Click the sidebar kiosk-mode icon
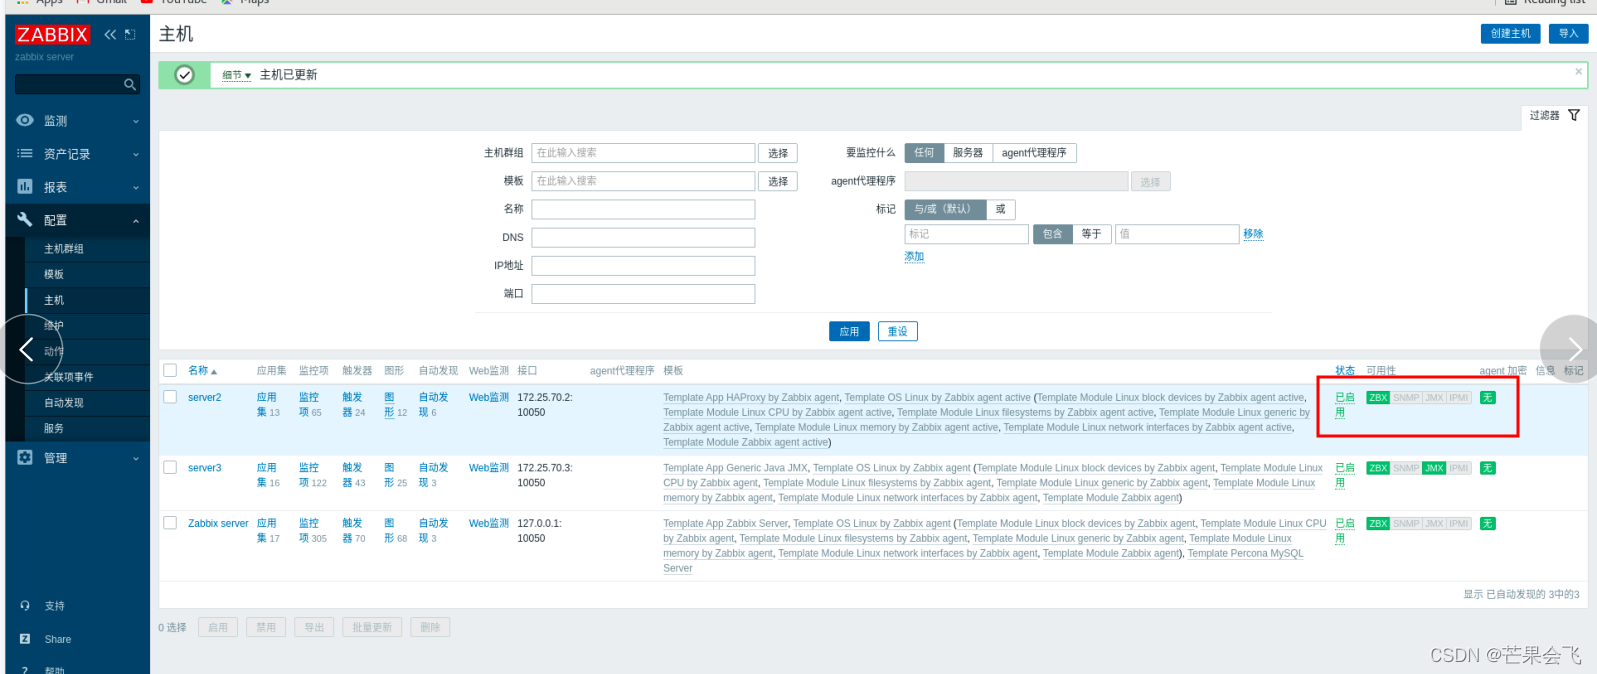The width and height of the screenshot is (1597, 674). (x=130, y=34)
